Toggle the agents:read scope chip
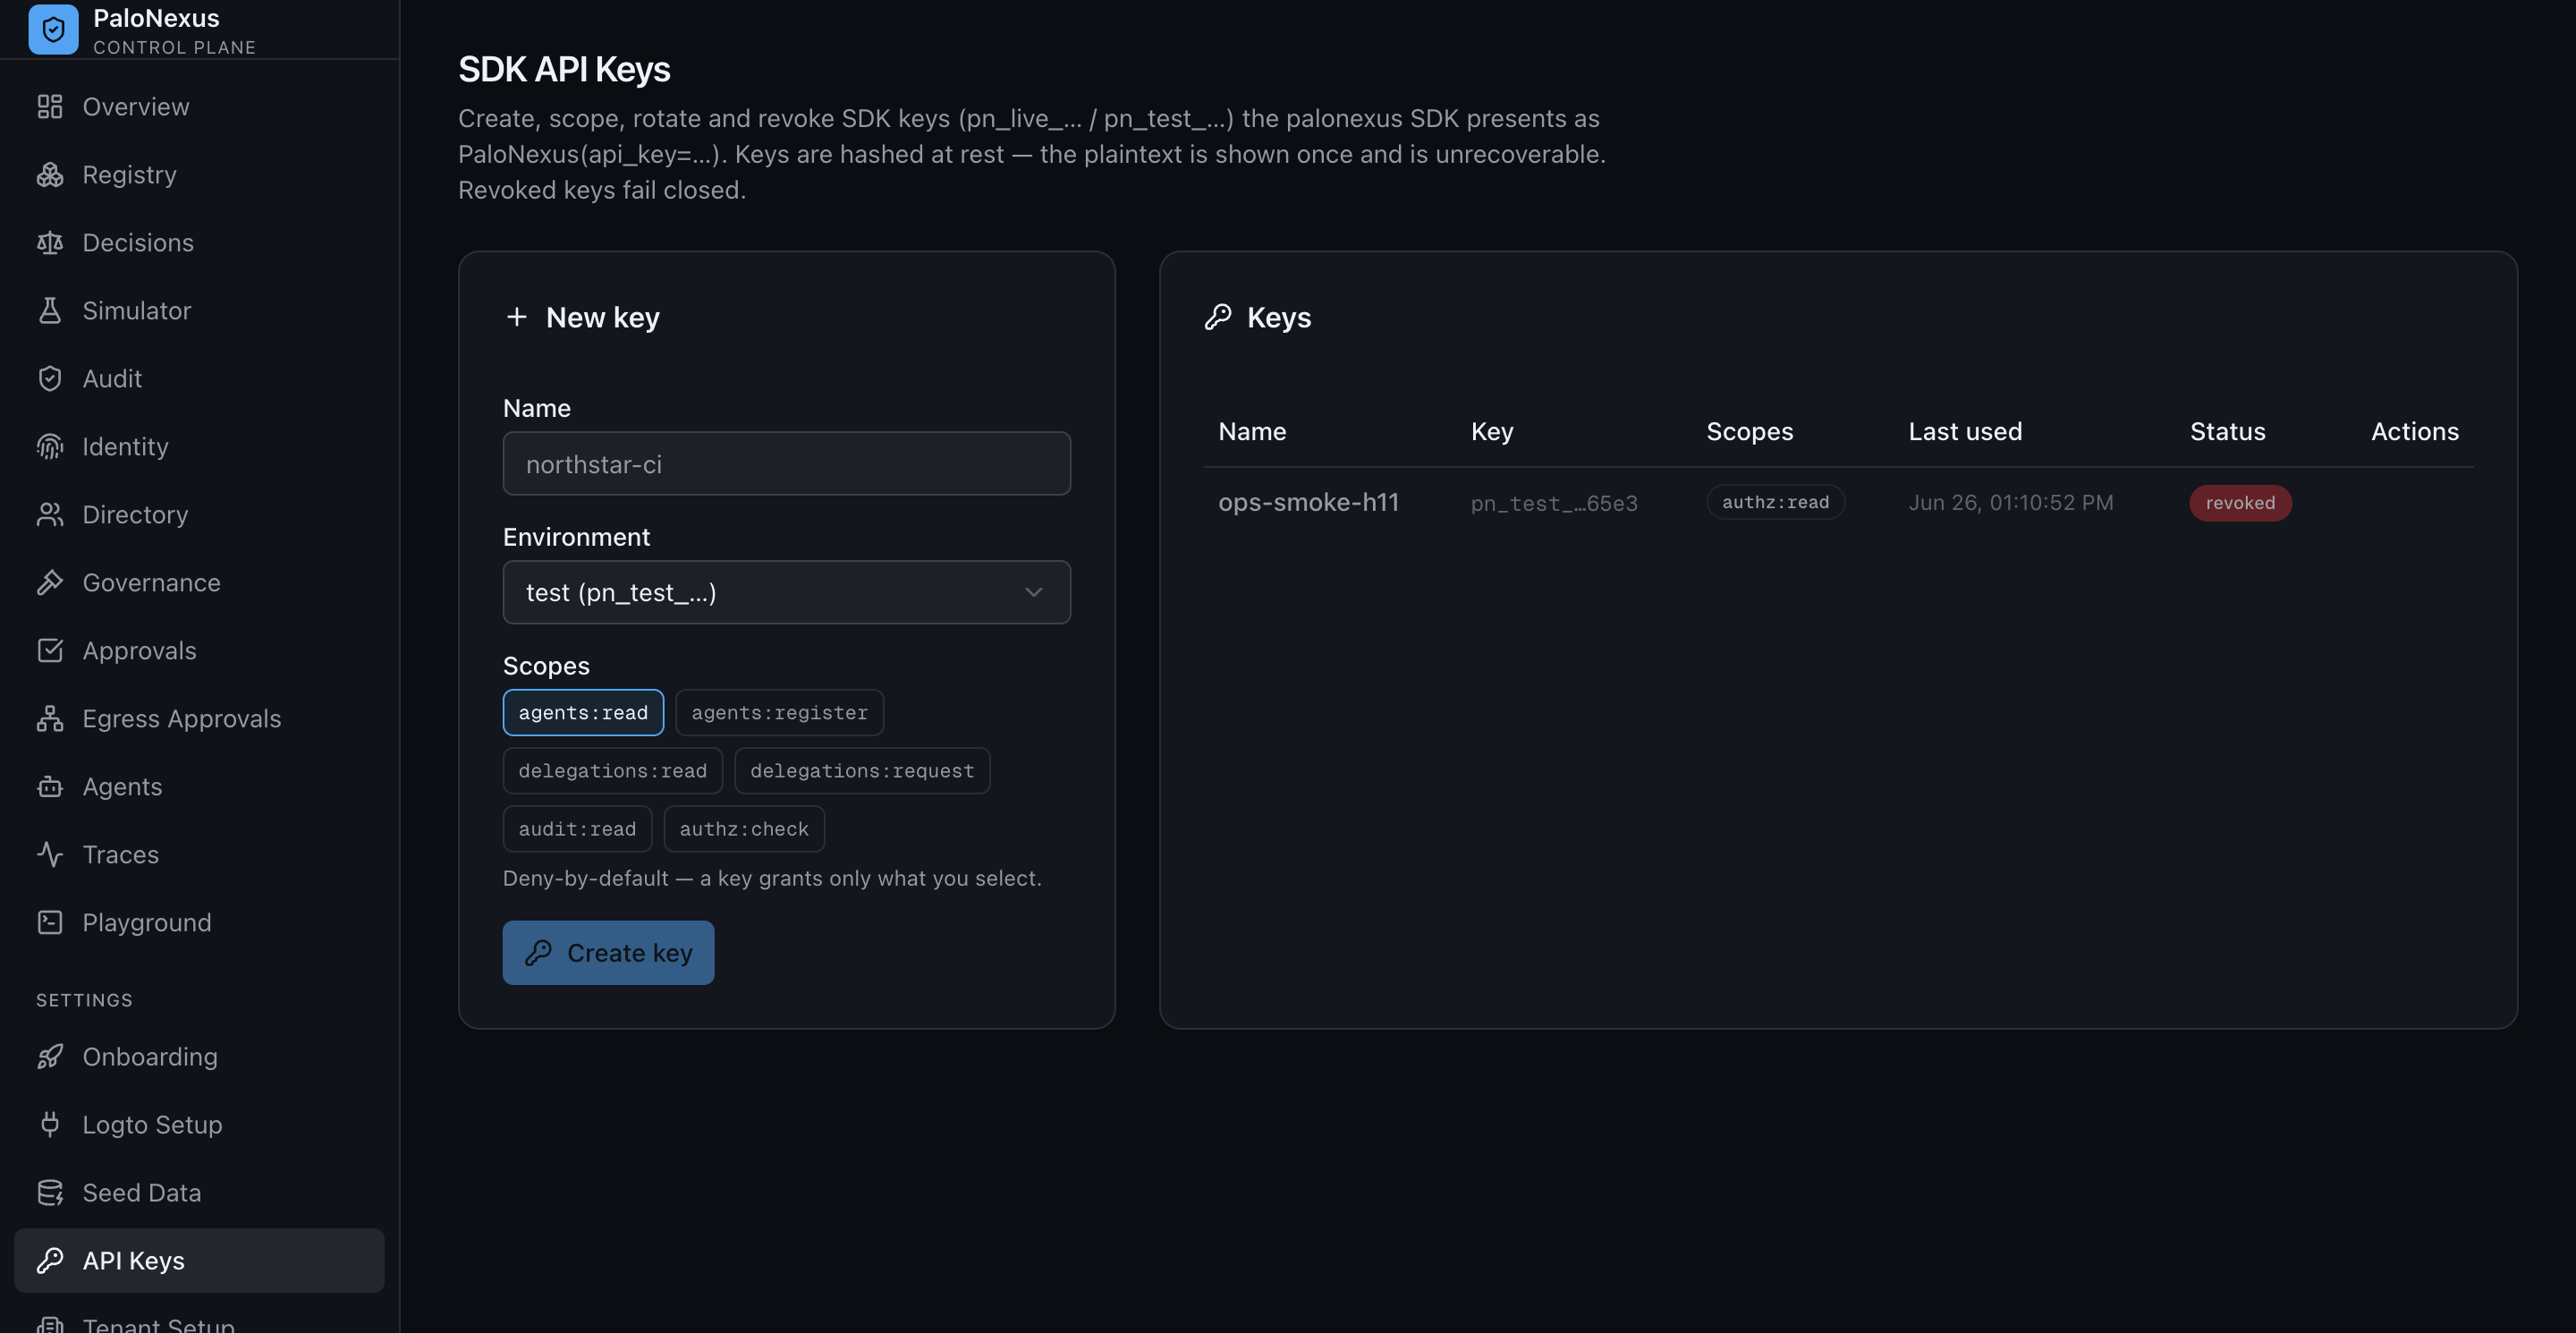 (583, 712)
